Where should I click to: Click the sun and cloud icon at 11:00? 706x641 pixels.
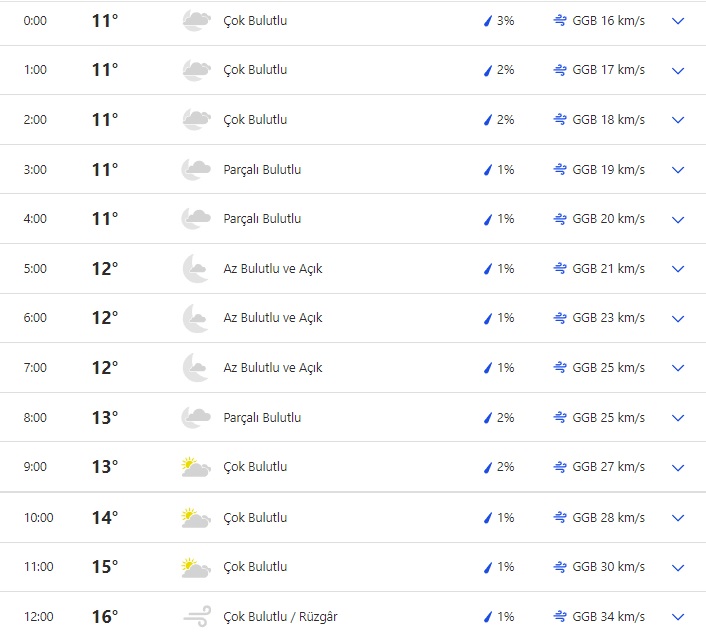click(196, 566)
